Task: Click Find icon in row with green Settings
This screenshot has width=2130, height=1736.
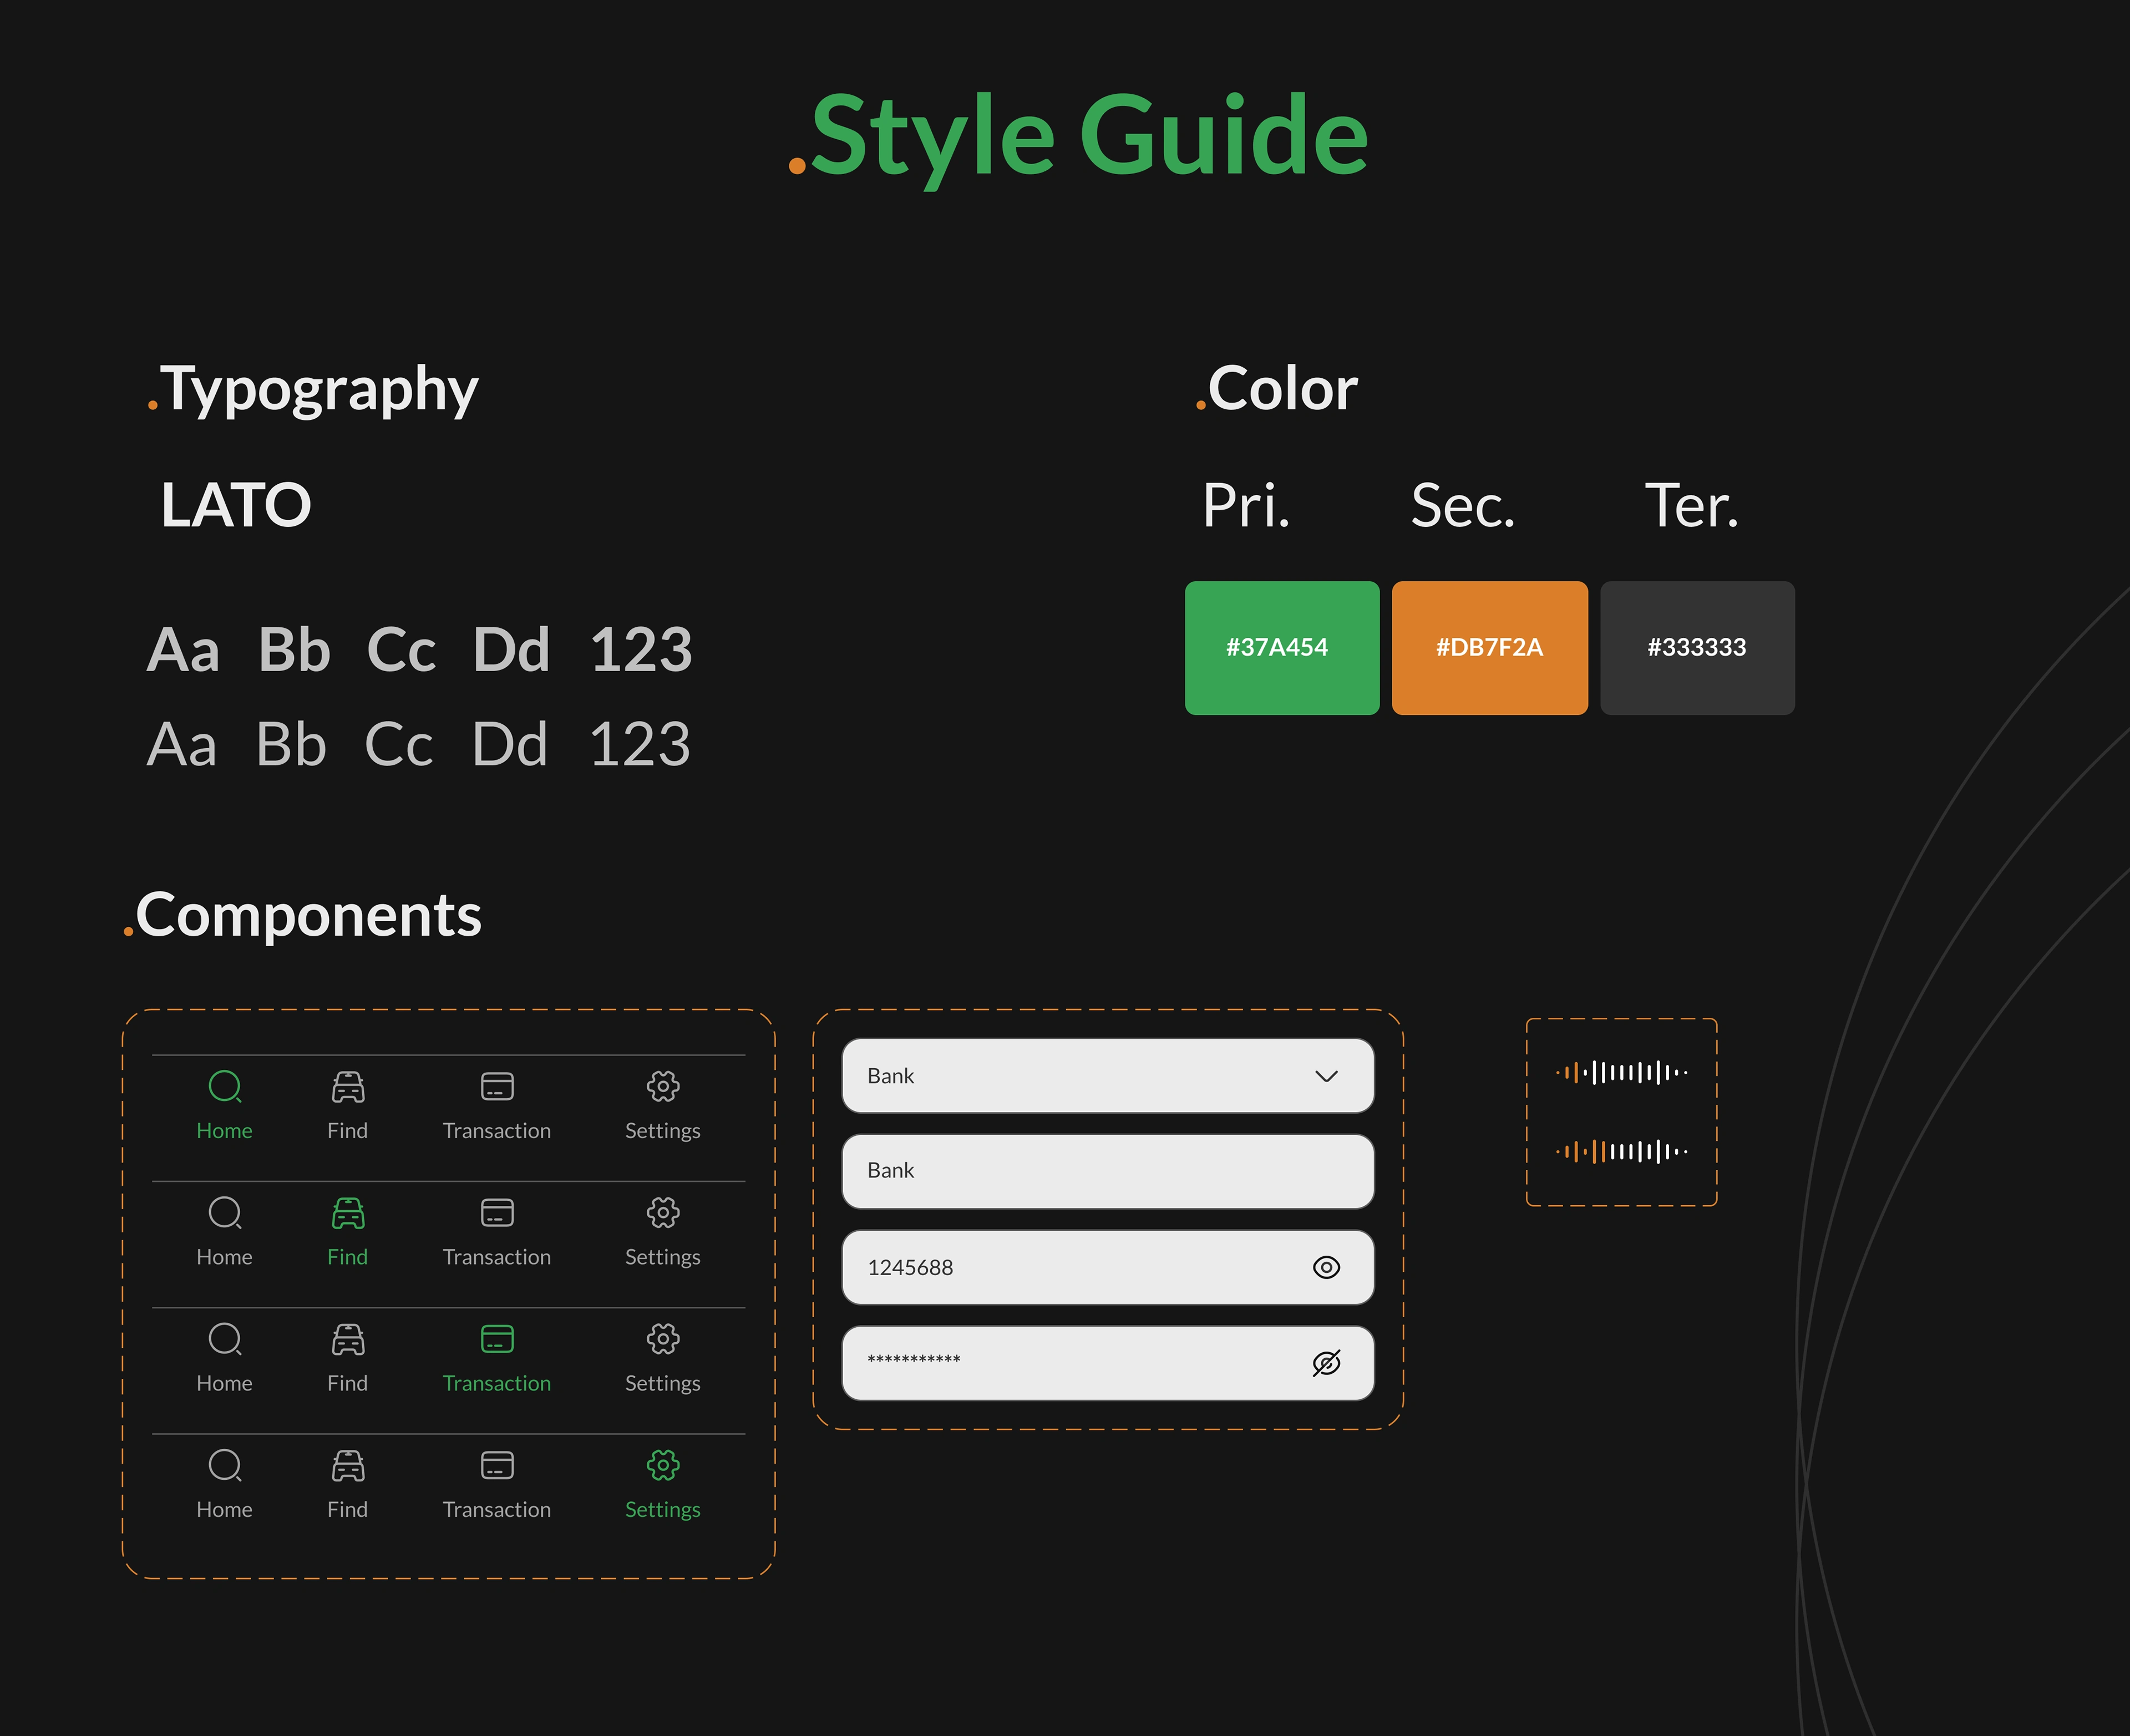Action: 348,1465
